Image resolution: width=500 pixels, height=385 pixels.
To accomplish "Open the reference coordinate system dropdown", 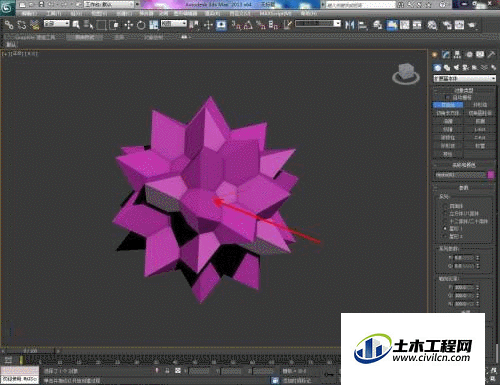I will coord(174,24).
